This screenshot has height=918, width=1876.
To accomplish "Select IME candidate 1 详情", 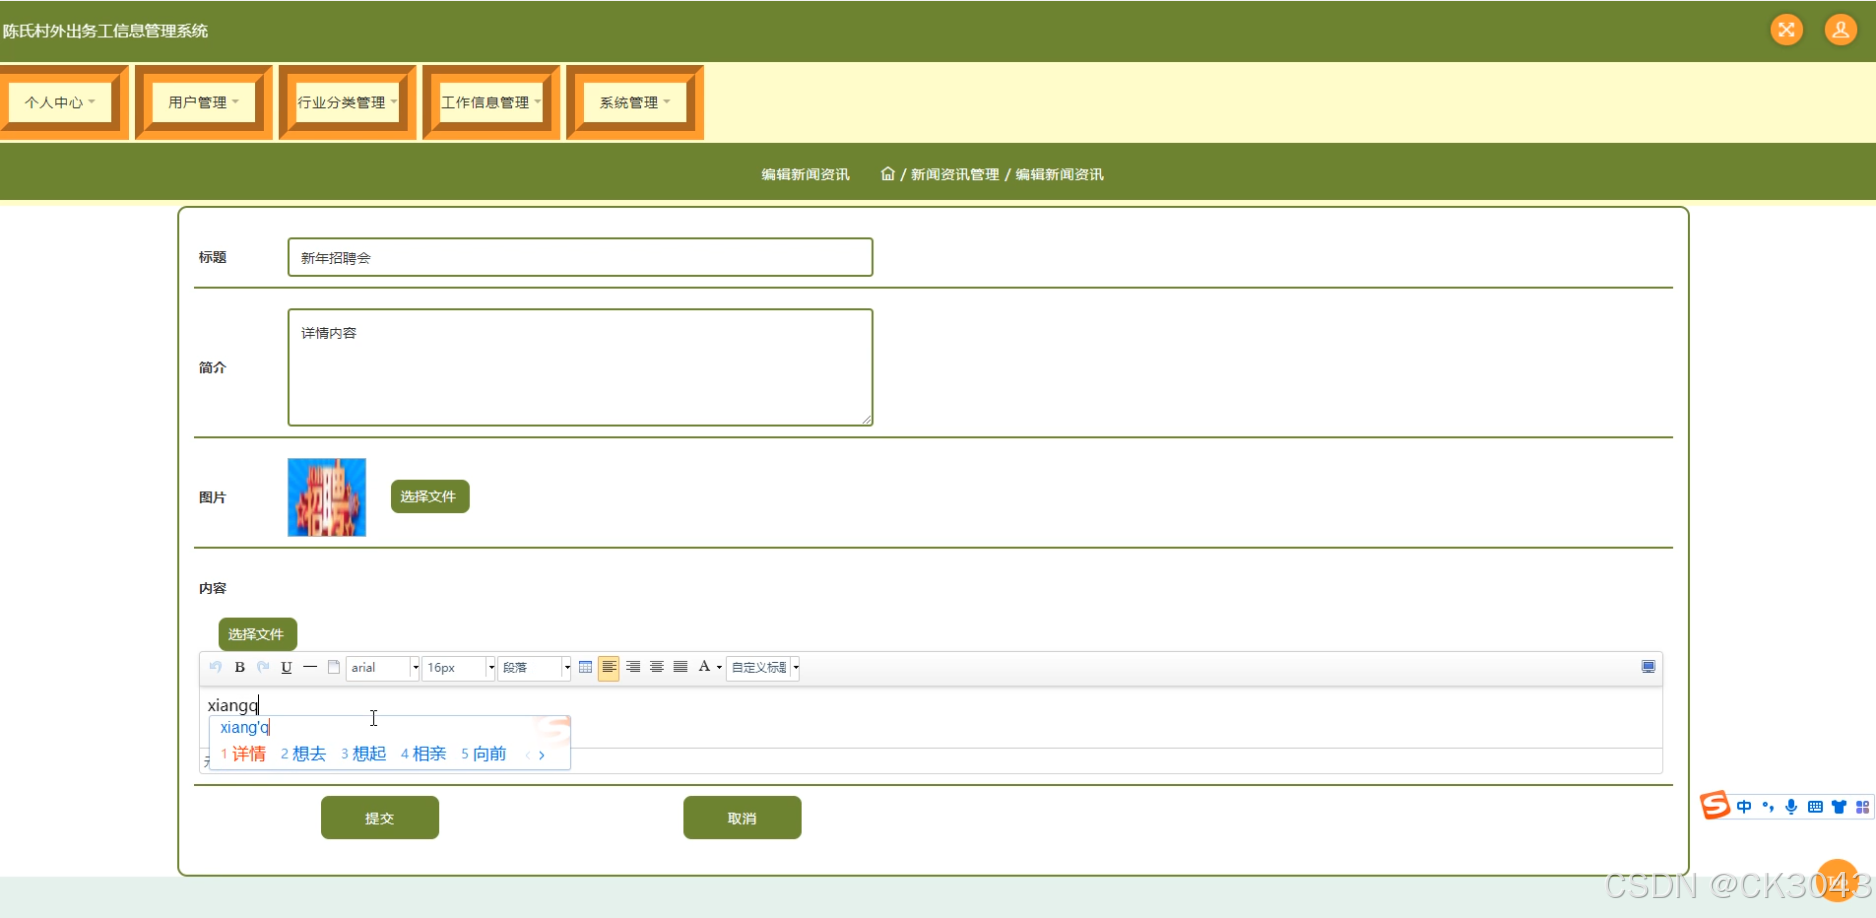I will pos(243,754).
